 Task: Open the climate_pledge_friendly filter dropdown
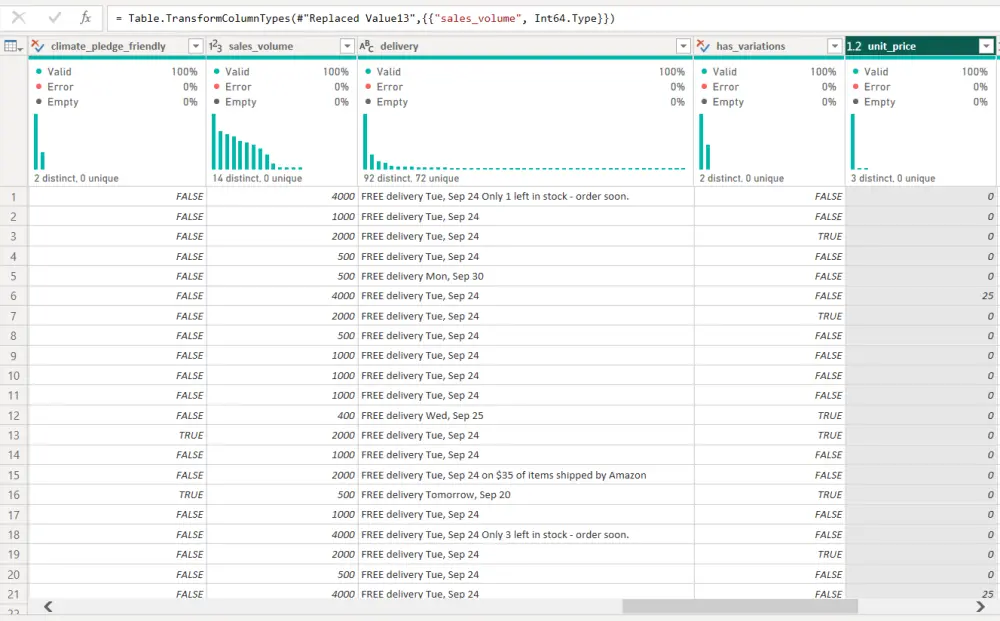[x=196, y=46]
